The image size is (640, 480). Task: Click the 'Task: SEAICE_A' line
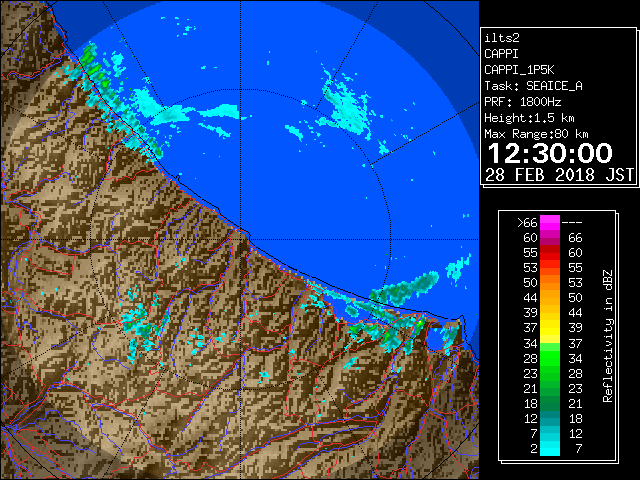tap(533, 86)
